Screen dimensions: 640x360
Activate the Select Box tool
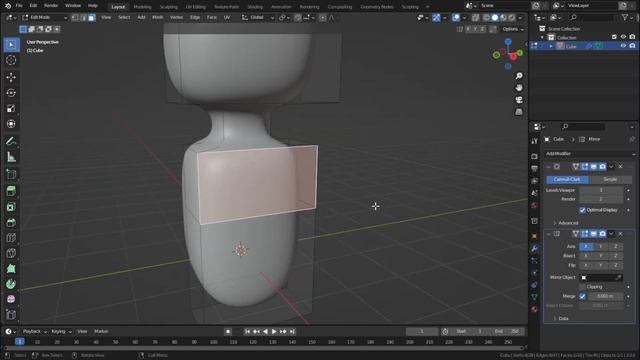pos(11,44)
